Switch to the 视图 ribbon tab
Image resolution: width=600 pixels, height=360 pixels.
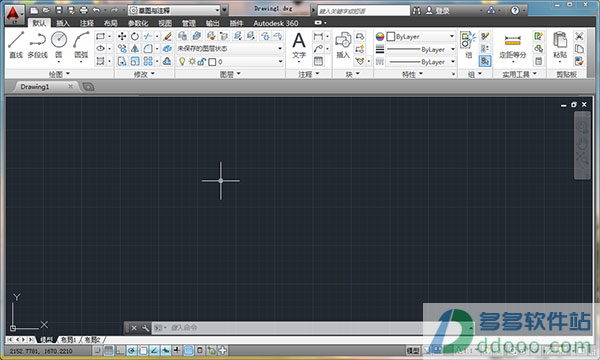pos(165,23)
